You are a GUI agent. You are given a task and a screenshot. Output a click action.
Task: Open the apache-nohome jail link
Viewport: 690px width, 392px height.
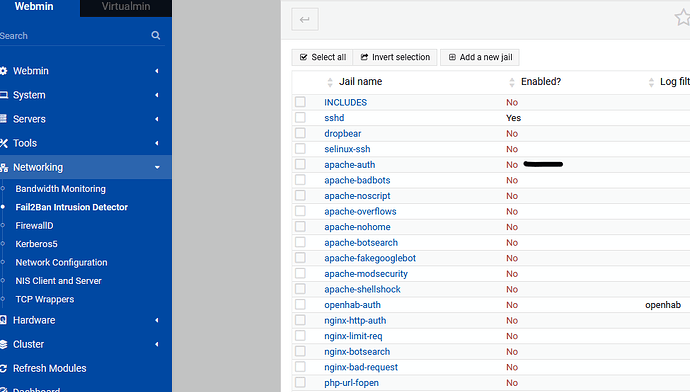tap(357, 227)
